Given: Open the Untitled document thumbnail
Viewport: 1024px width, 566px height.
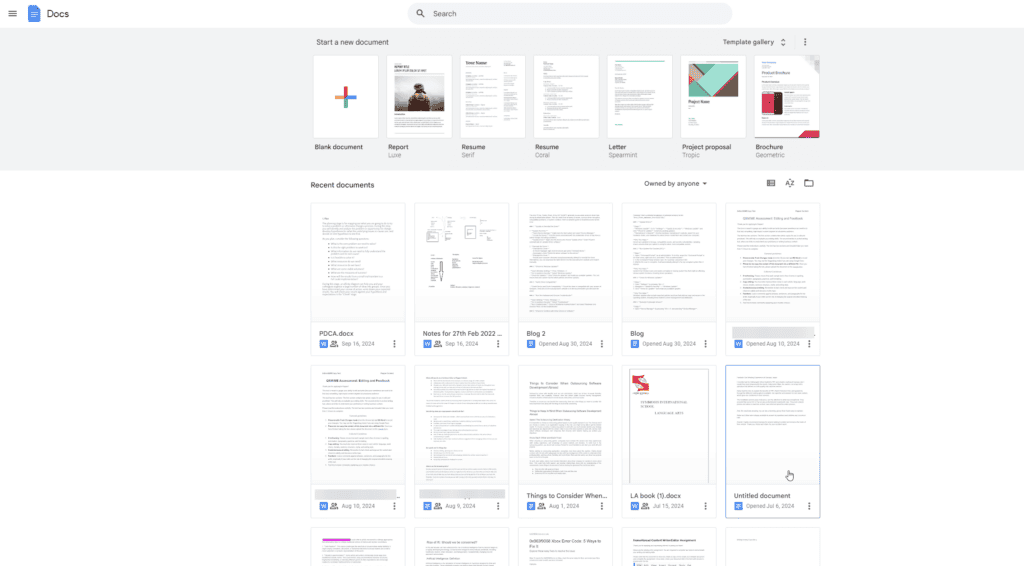Looking at the screenshot, I should [x=773, y=425].
